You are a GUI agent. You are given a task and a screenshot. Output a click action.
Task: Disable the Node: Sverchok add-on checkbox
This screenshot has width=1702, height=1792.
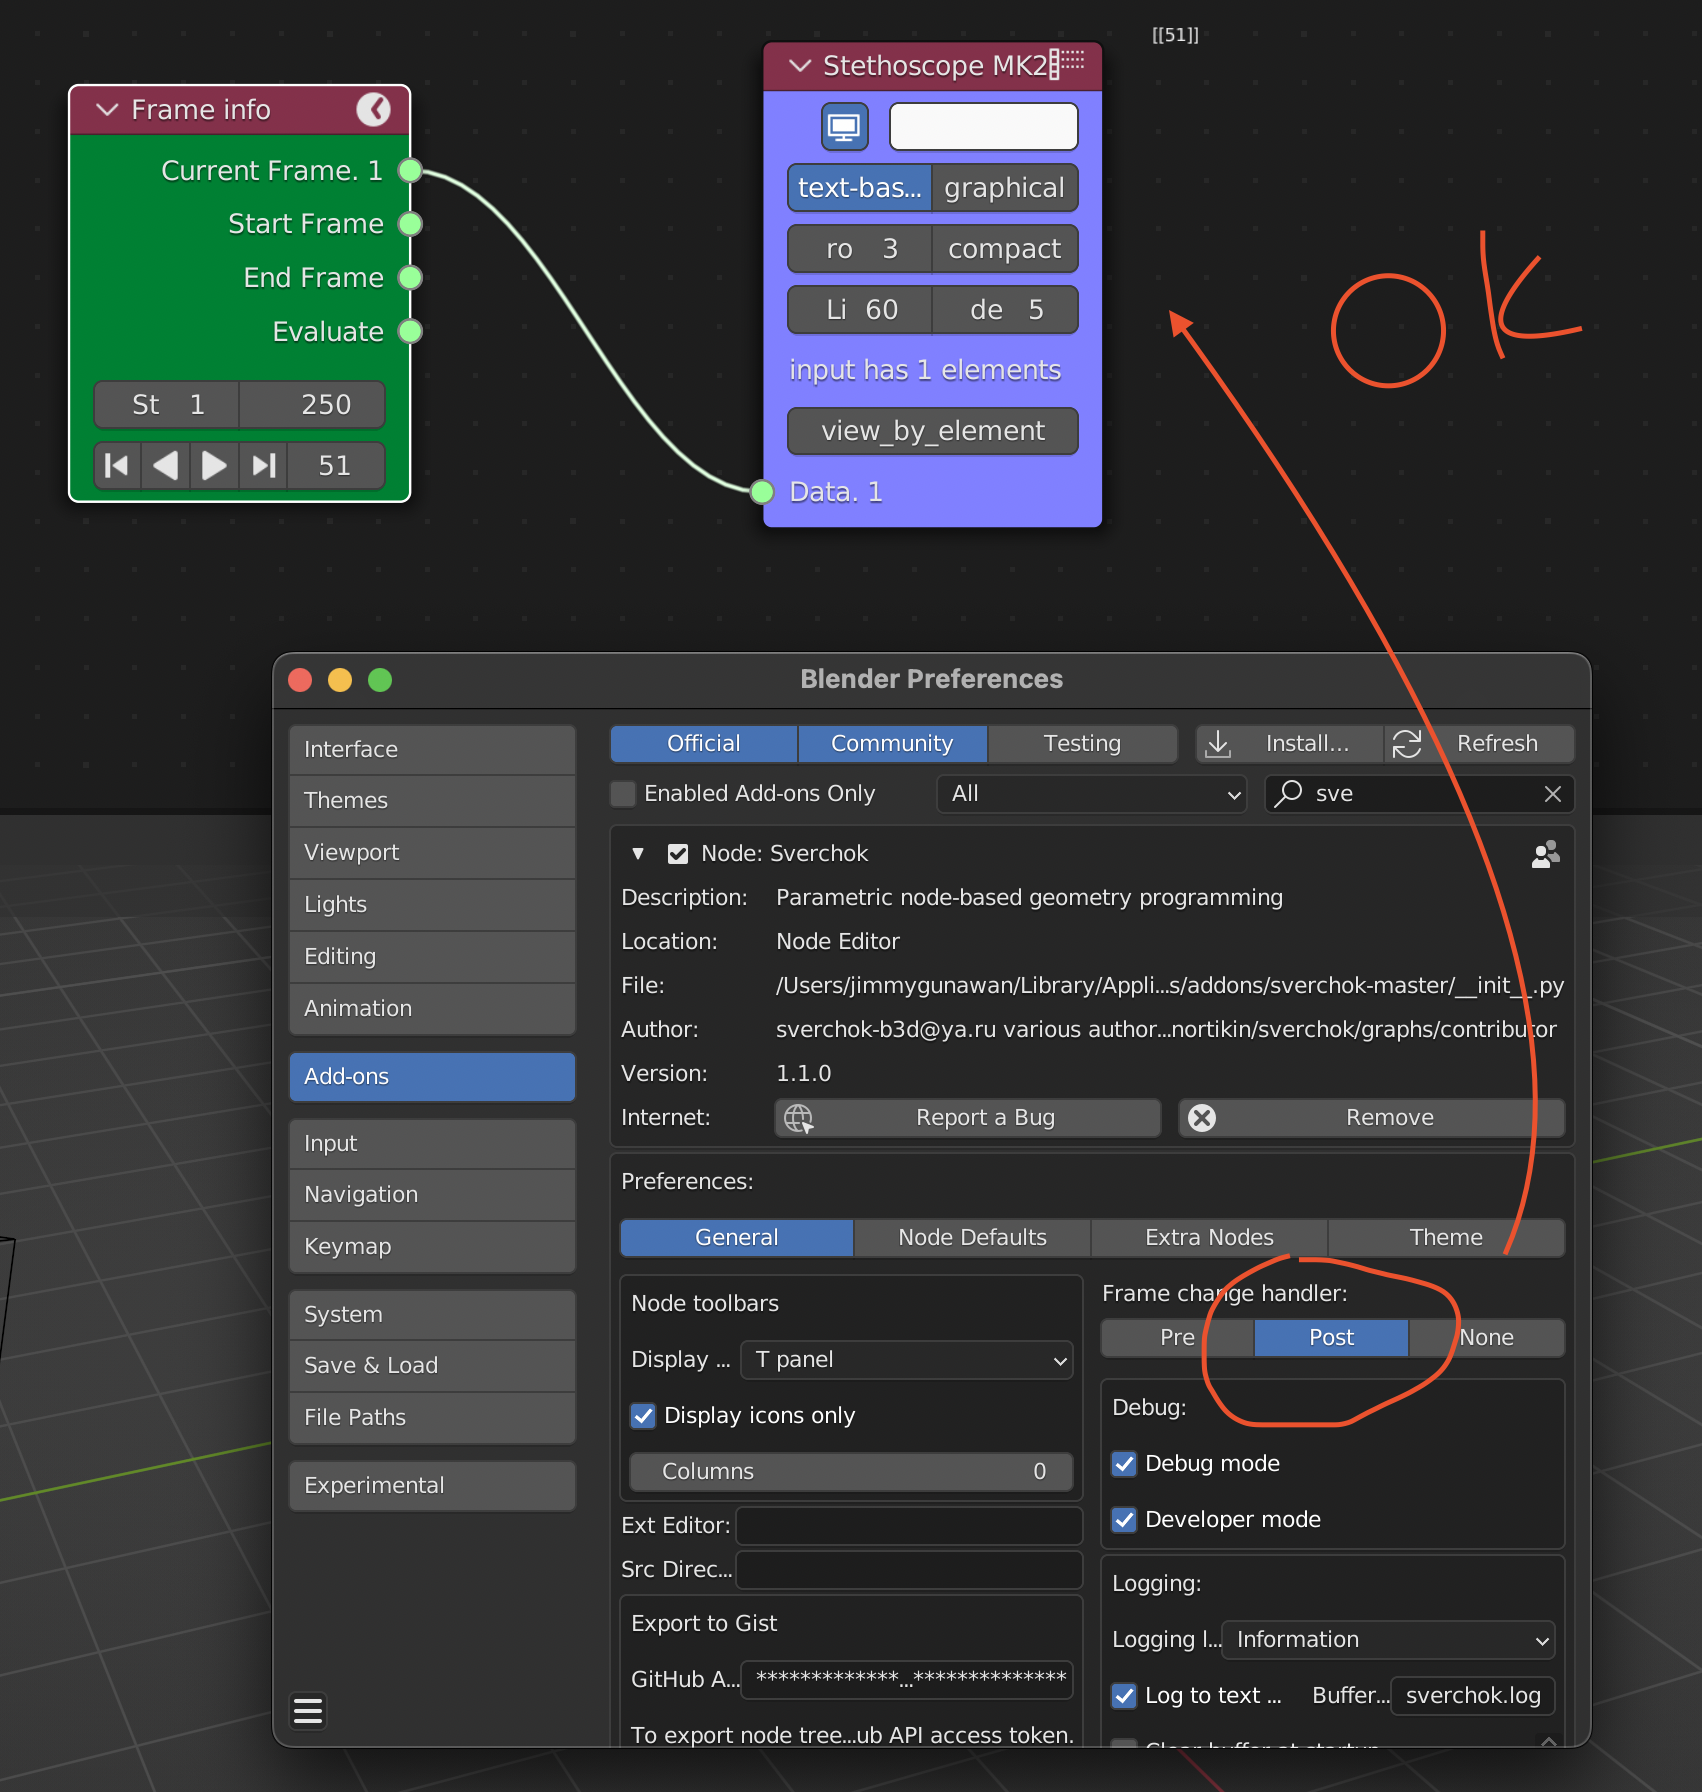(x=678, y=854)
